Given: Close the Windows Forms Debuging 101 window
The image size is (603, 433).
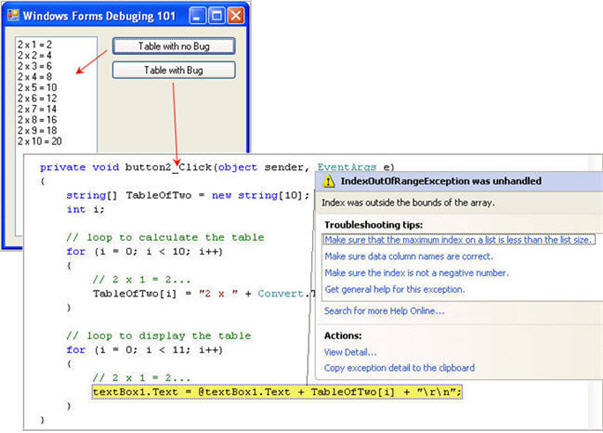Looking at the screenshot, I should coord(236,16).
